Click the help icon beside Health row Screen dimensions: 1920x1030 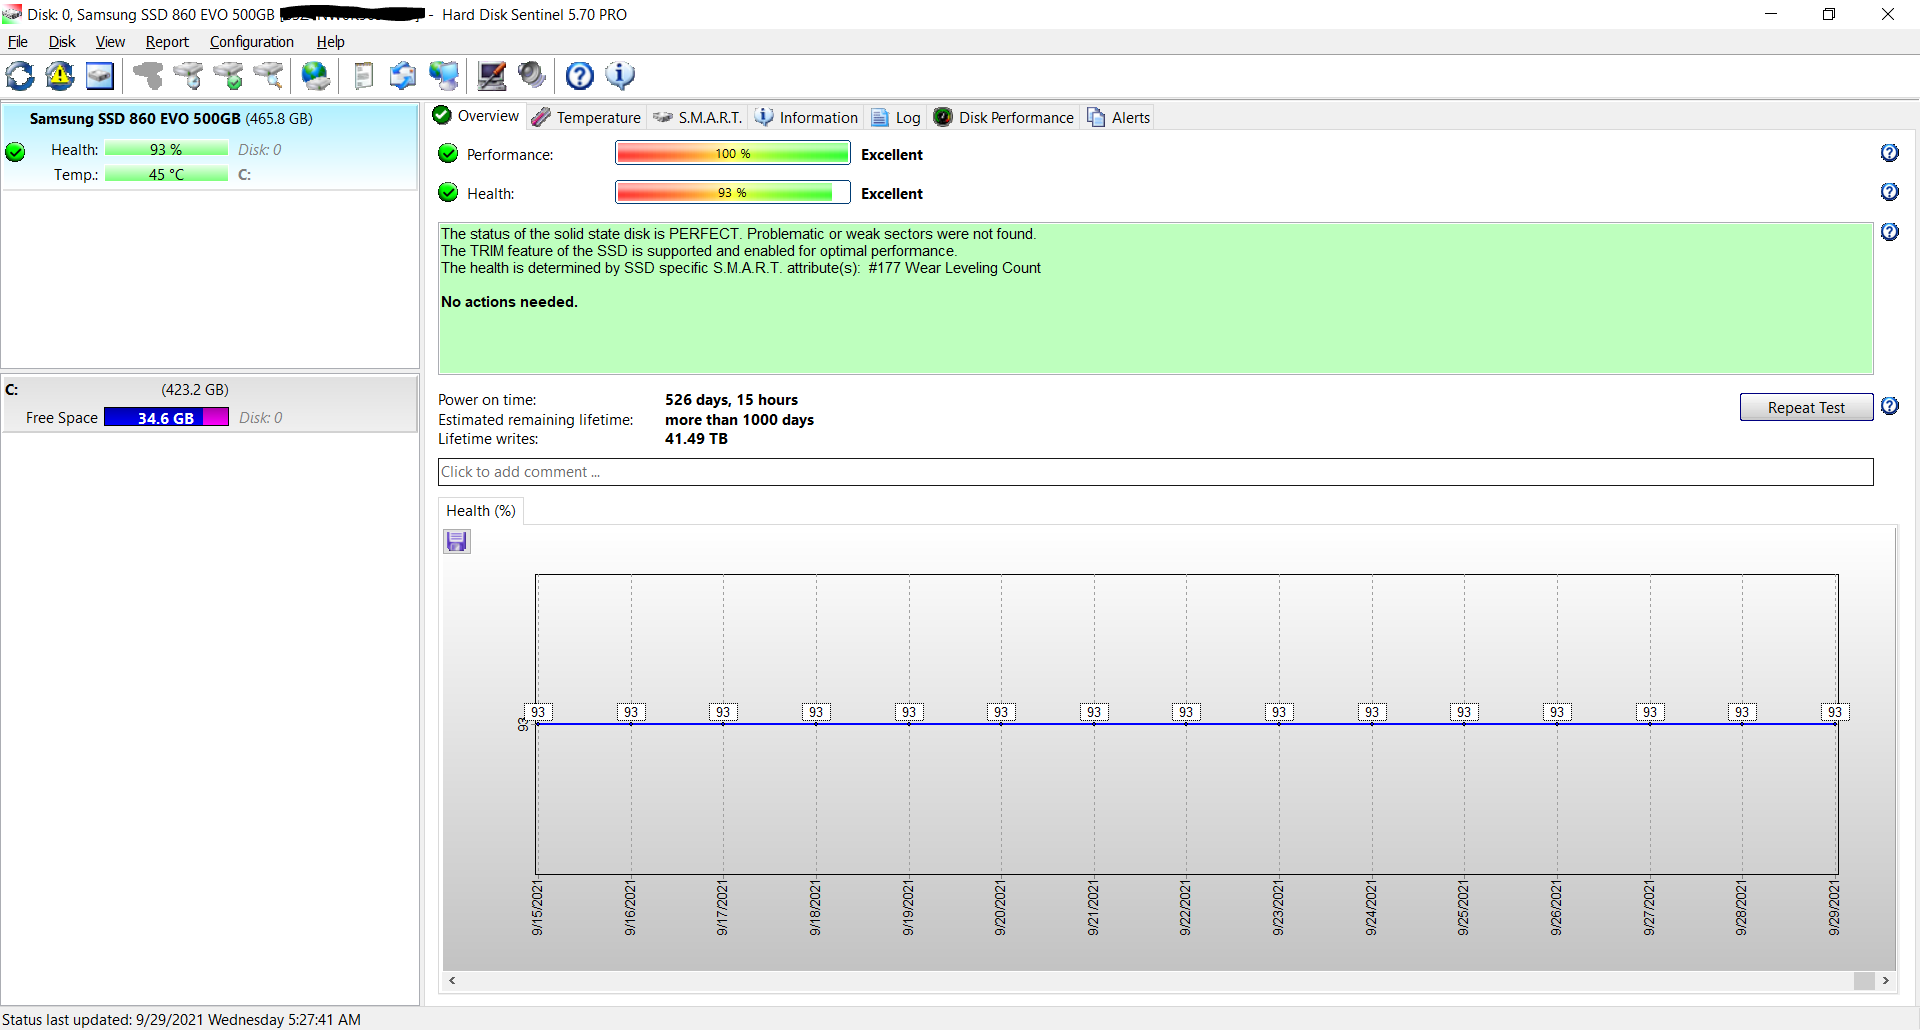[x=1890, y=192]
